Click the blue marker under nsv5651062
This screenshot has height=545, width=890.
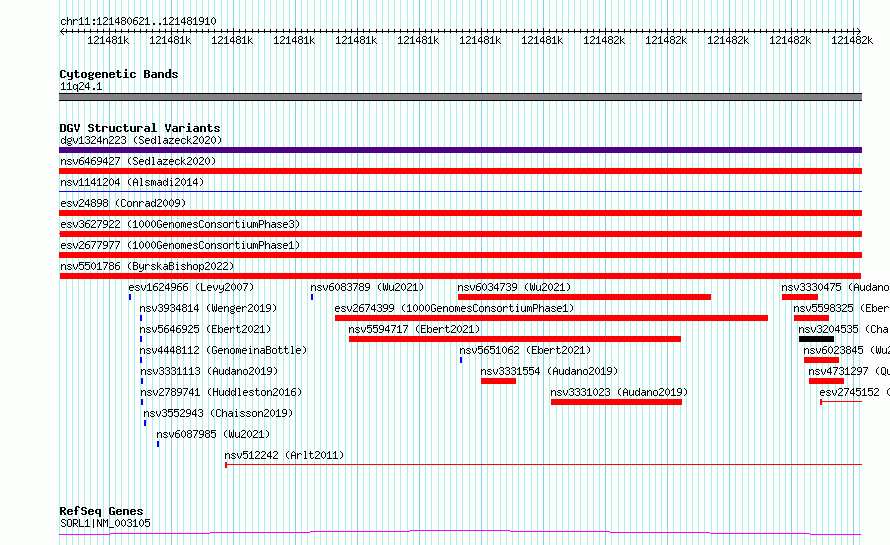tap(461, 360)
